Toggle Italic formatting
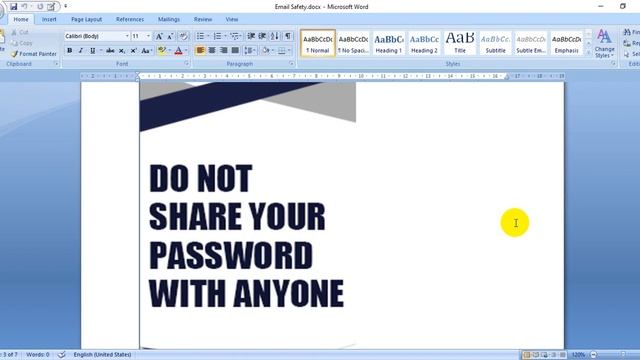This screenshot has height=360, width=640. tap(81, 51)
